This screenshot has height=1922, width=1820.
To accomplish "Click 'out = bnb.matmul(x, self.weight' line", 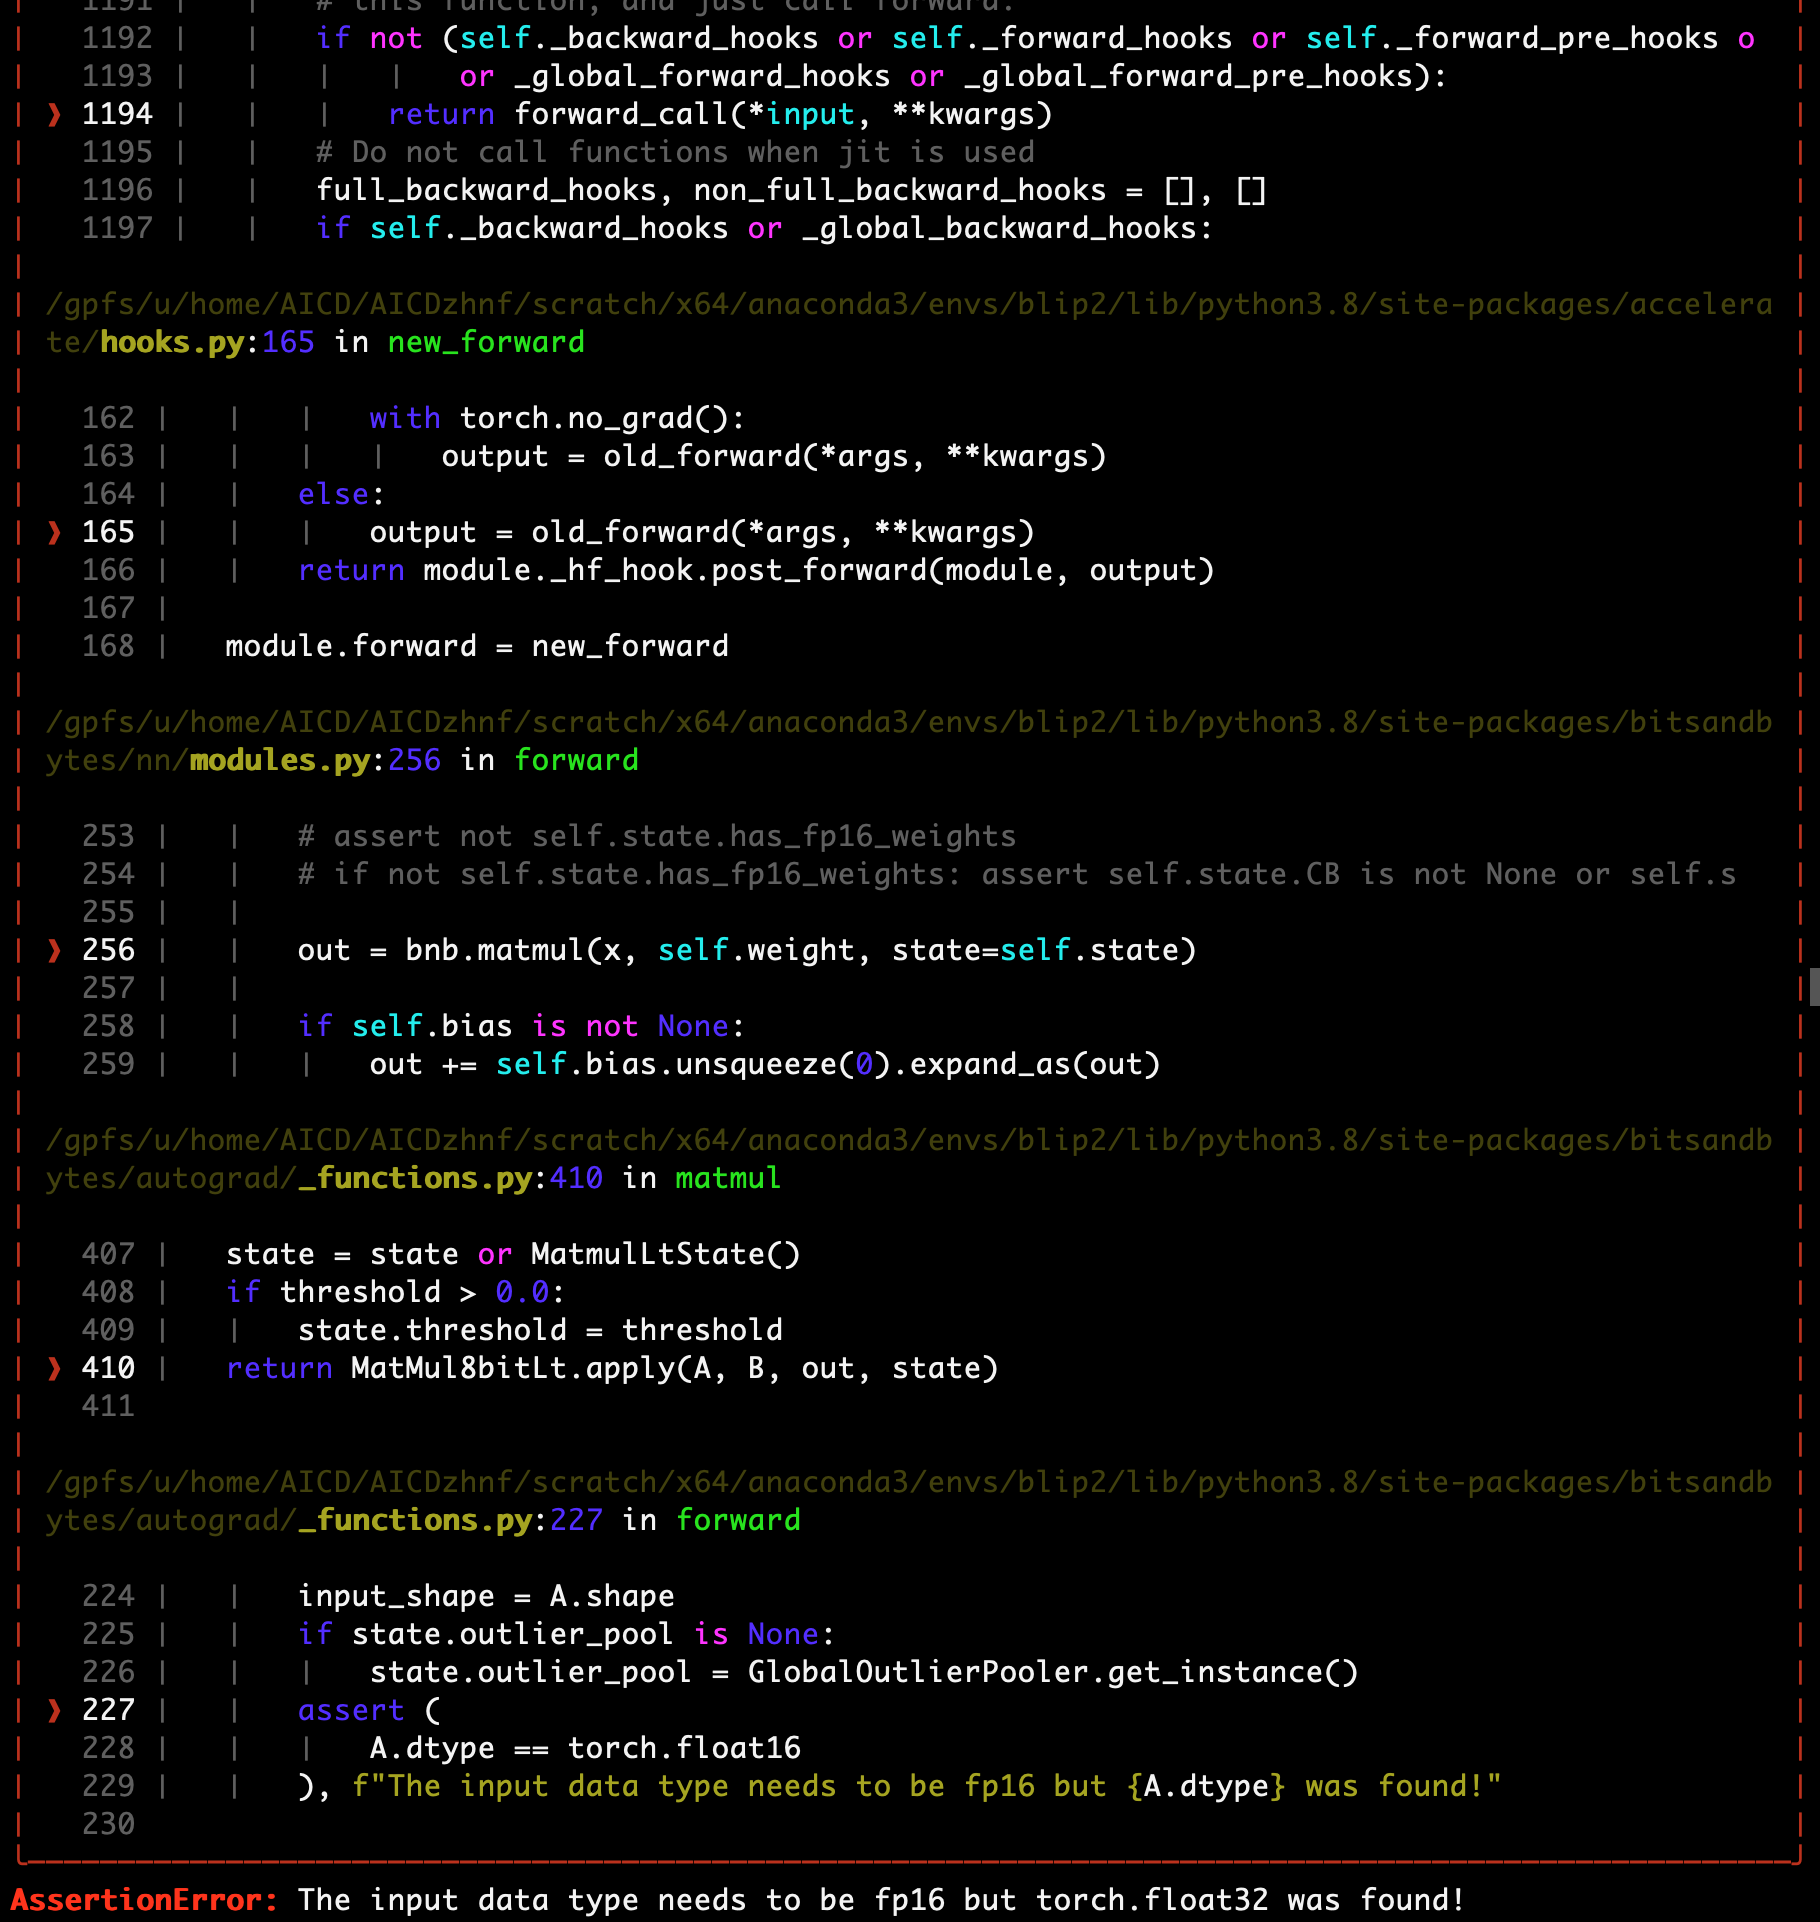I will pos(747,950).
